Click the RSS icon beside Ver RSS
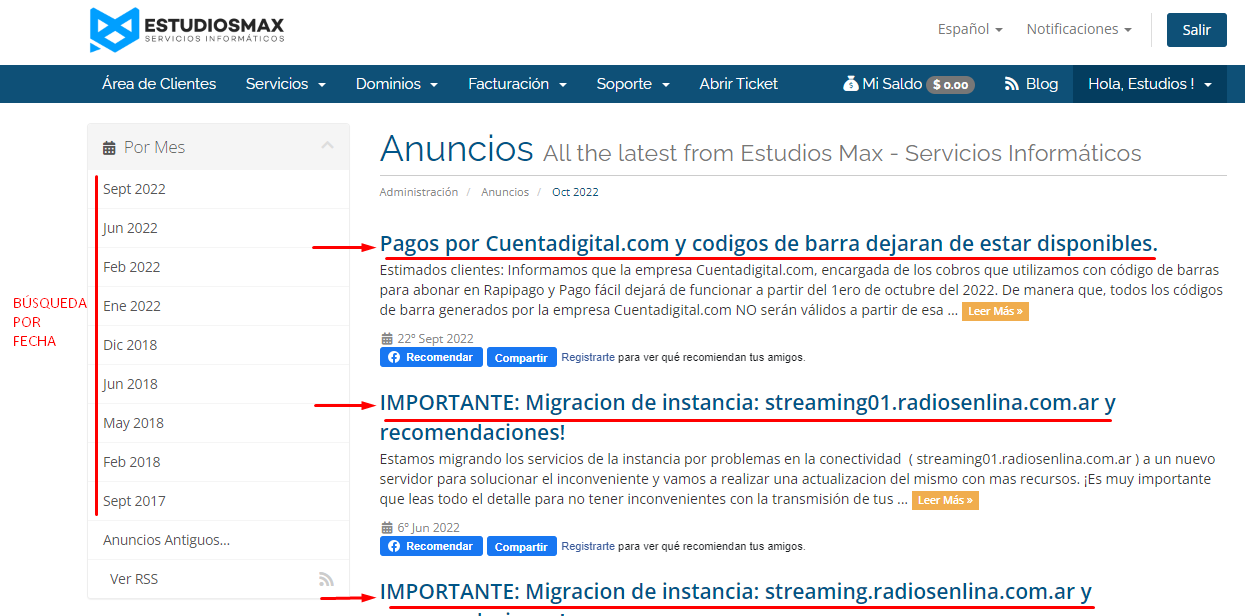The height and width of the screenshot is (616, 1245). pyautogui.click(x=326, y=579)
